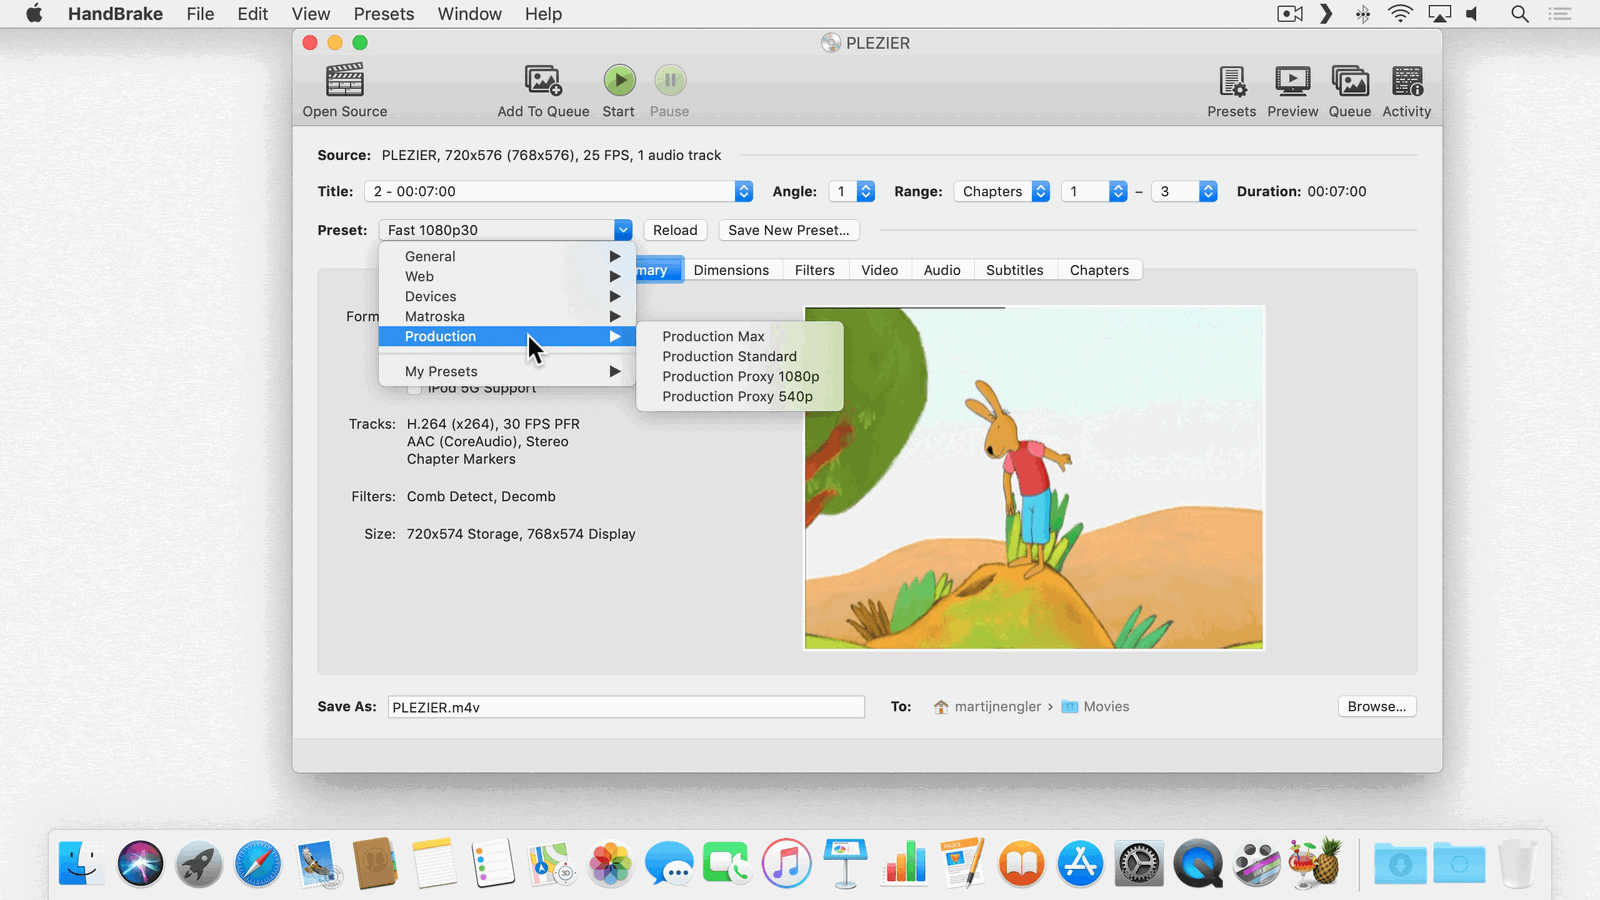Expand the Matroska presets submenu

[x=507, y=317]
